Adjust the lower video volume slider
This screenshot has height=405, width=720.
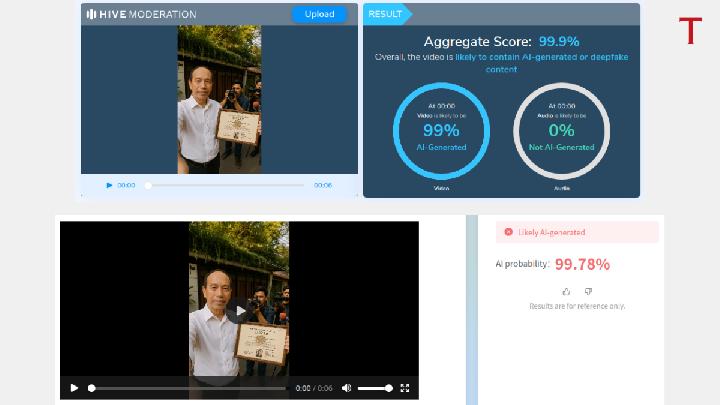(x=374, y=388)
